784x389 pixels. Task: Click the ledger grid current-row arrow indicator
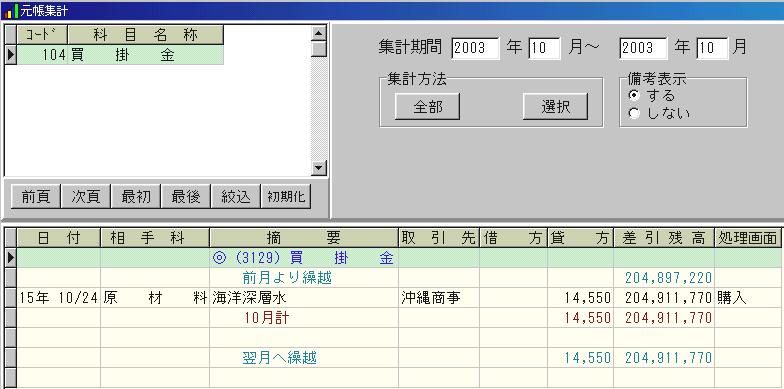tap(10, 258)
